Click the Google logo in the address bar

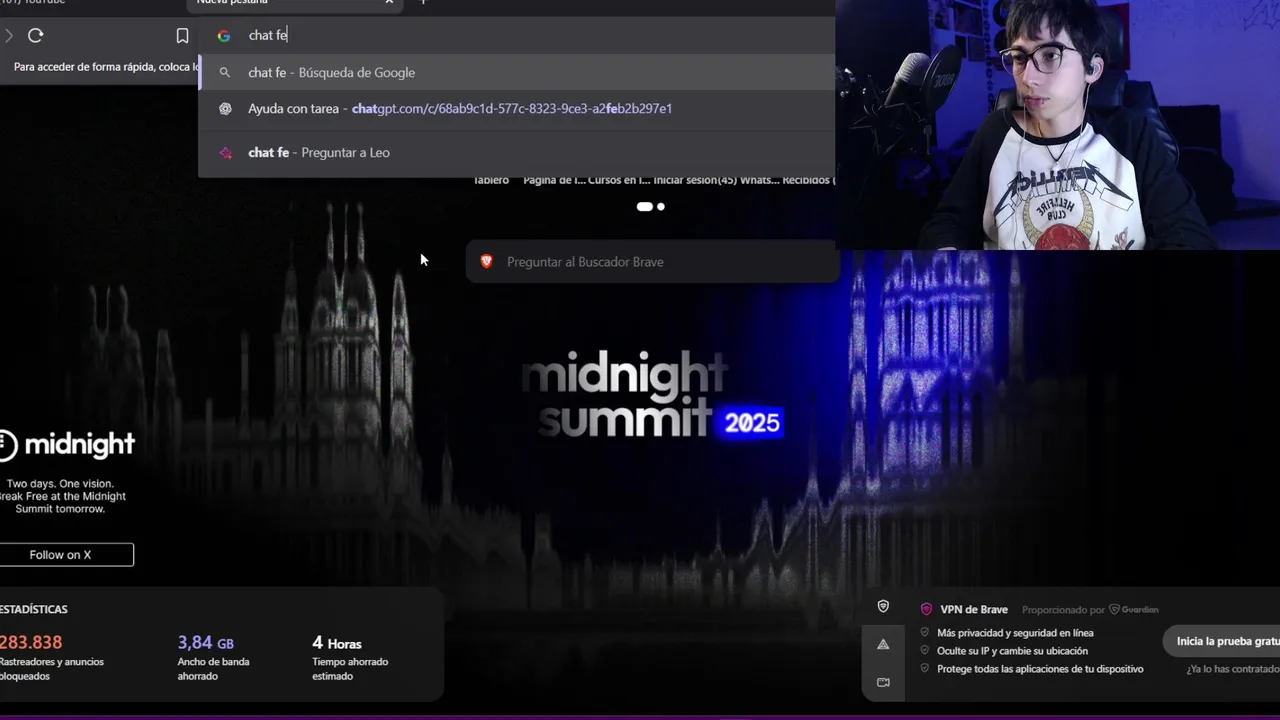(224, 36)
